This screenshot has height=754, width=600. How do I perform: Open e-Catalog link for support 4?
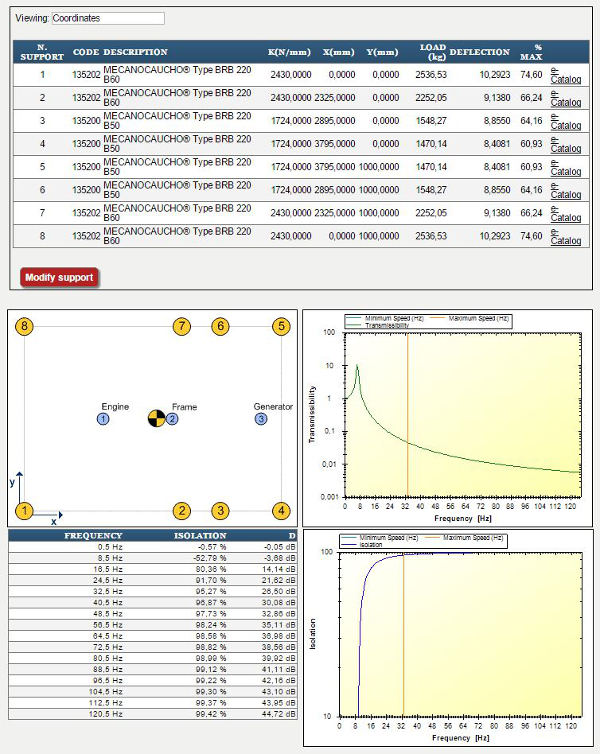pyautogui.click(x=565, y=144)
